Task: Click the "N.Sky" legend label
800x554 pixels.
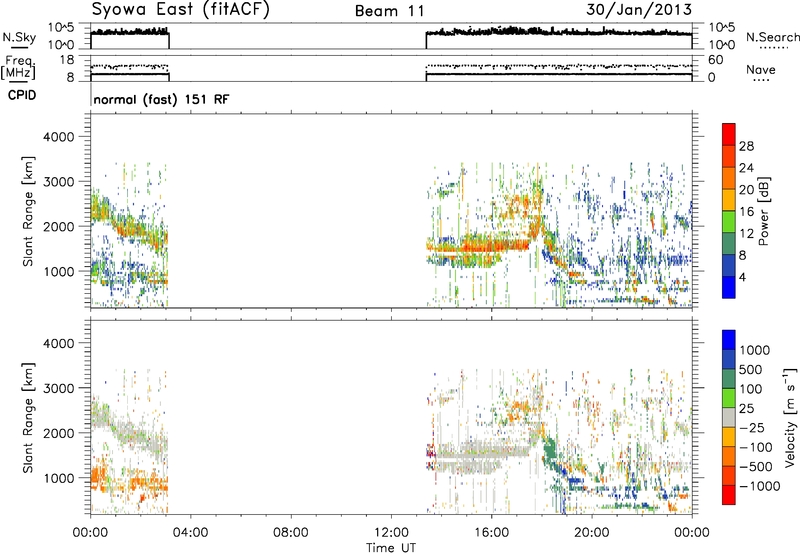Action: click(x=19, y=37)
